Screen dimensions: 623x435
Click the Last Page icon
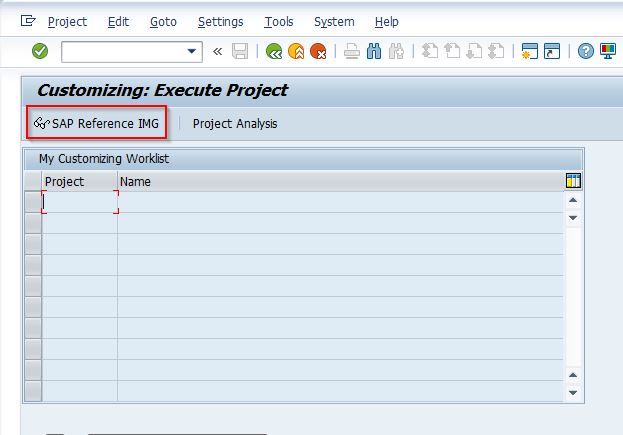(x=496, y=51)
